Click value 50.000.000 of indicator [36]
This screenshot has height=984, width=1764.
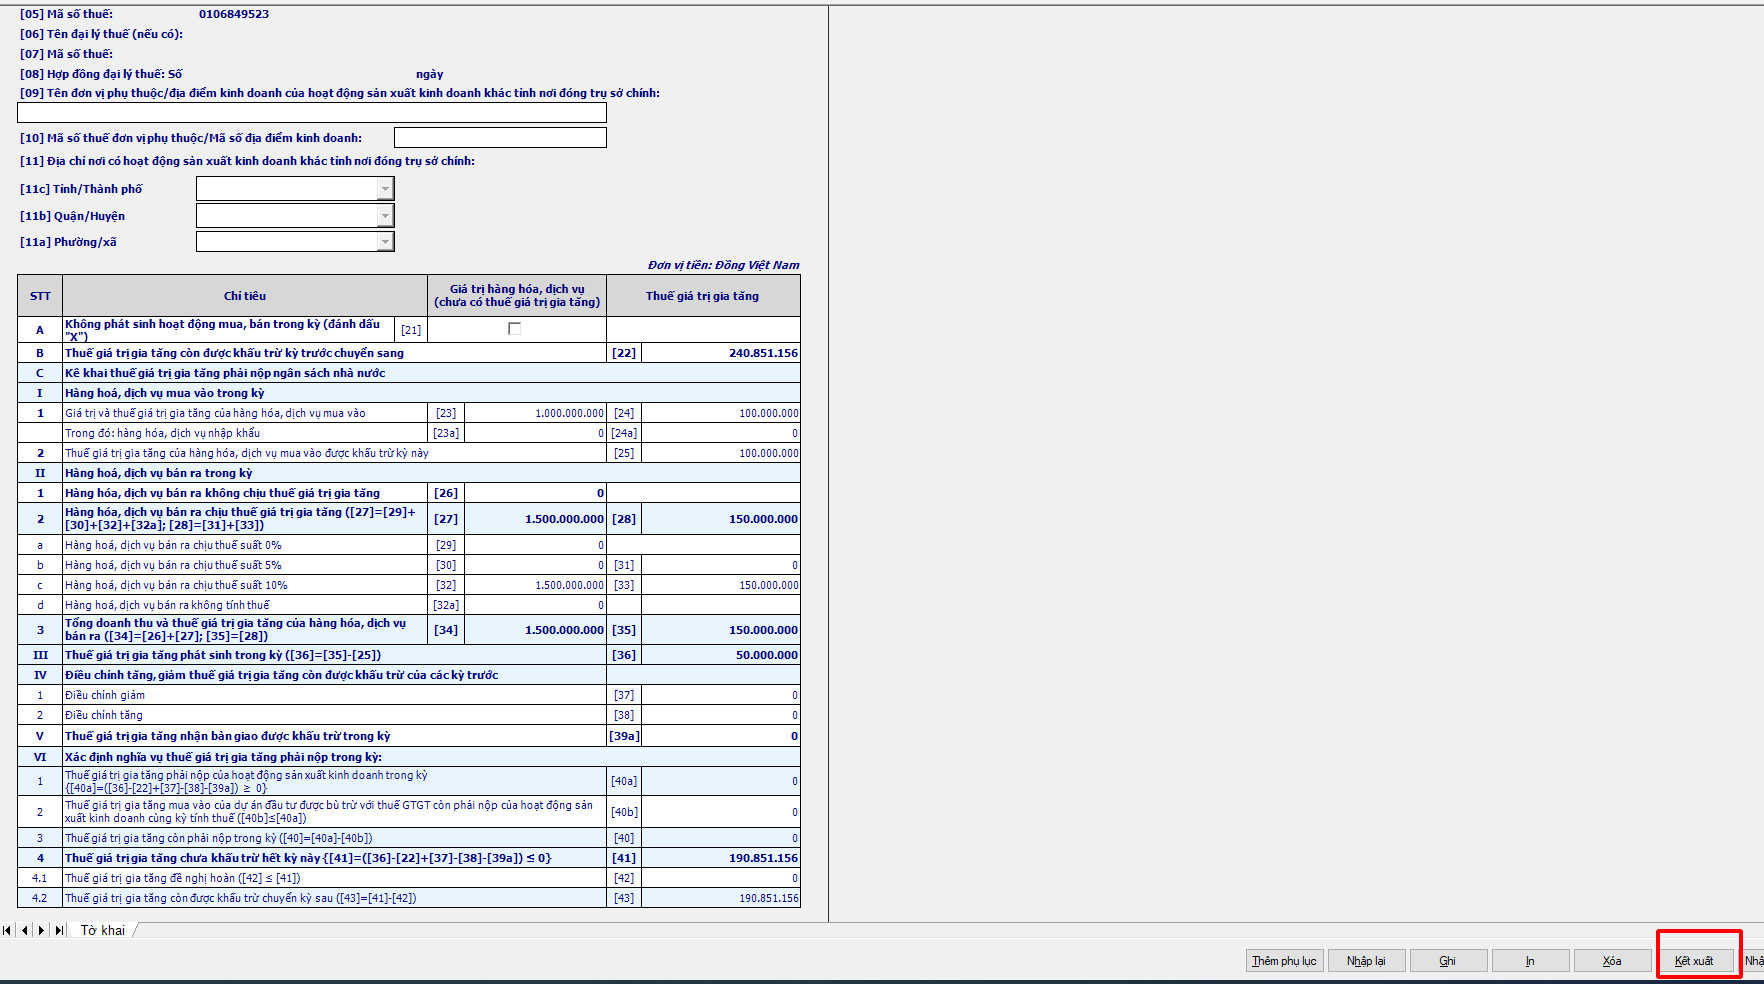point(721,655)
